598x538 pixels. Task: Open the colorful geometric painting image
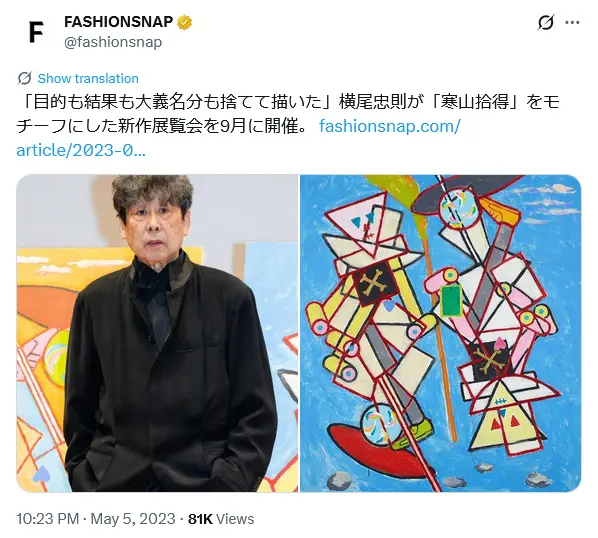(440, 333)
